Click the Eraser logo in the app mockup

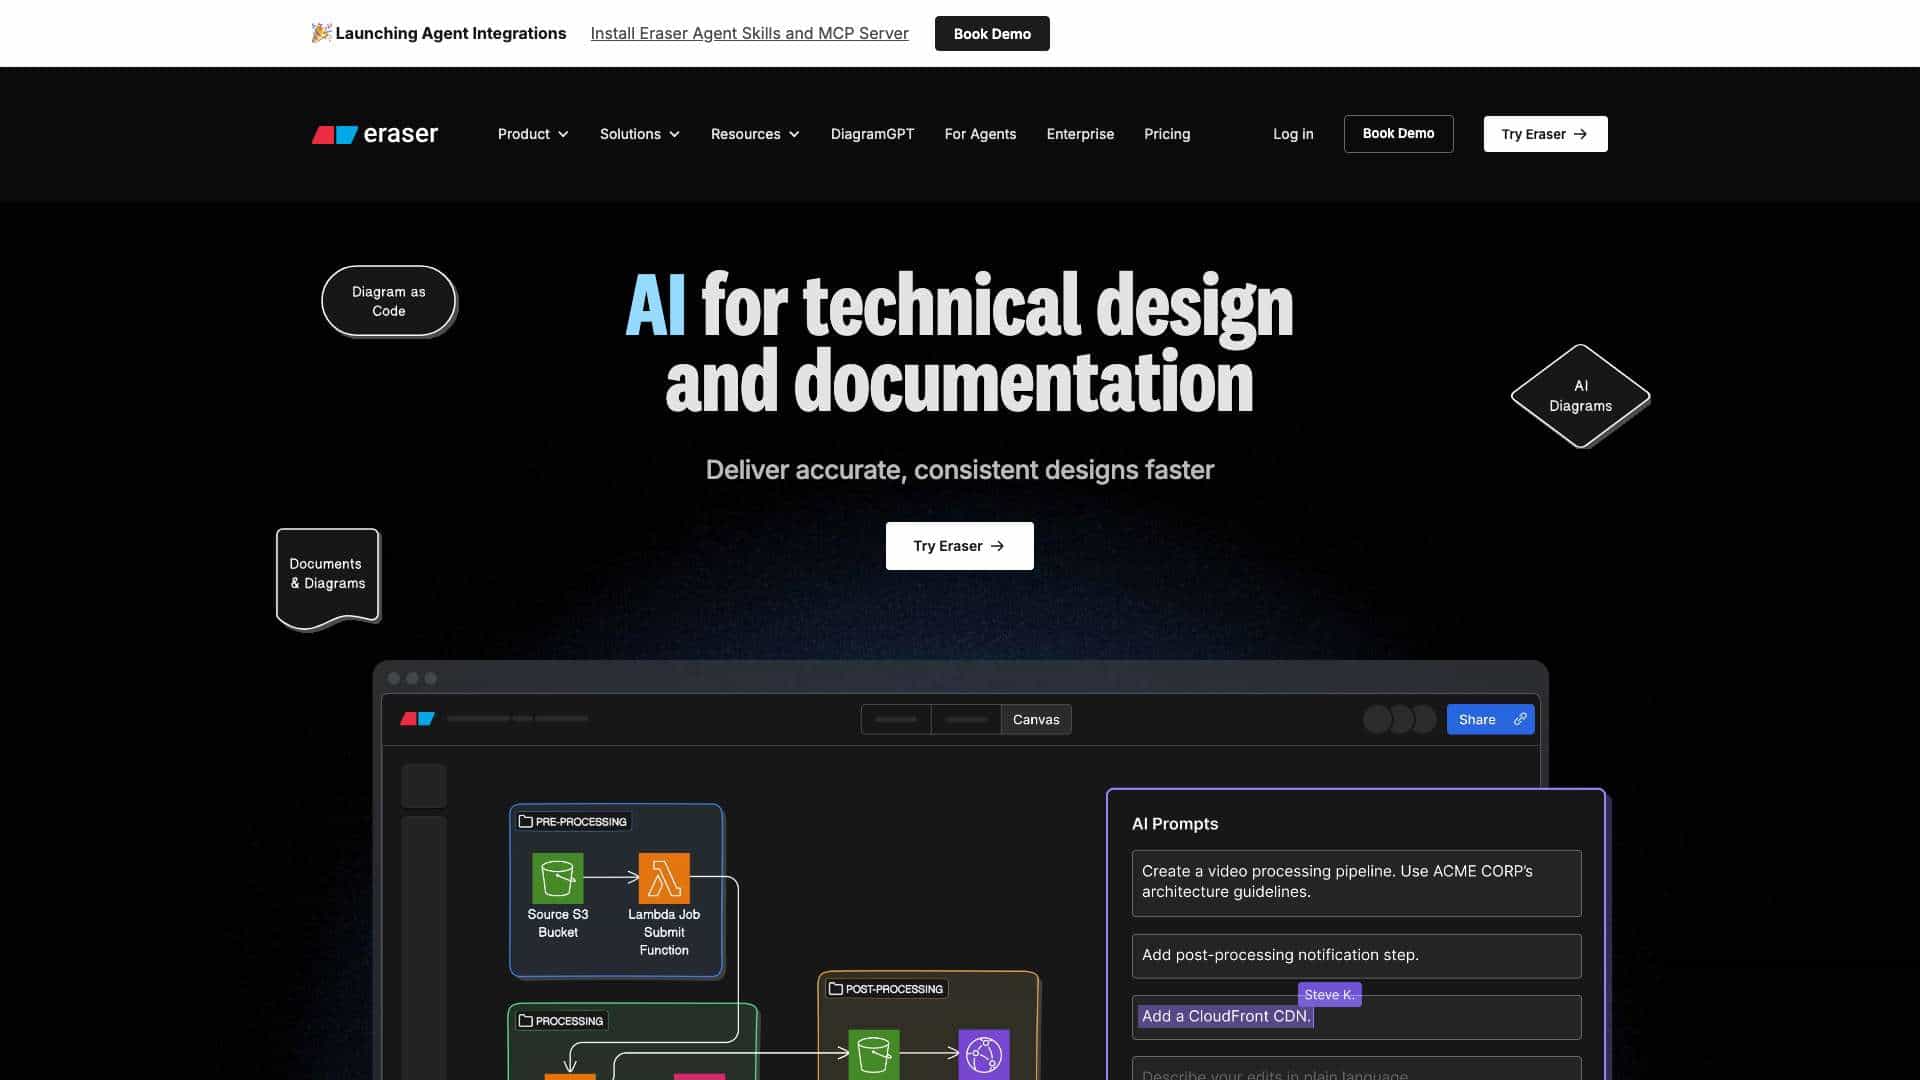pos(418,719)
